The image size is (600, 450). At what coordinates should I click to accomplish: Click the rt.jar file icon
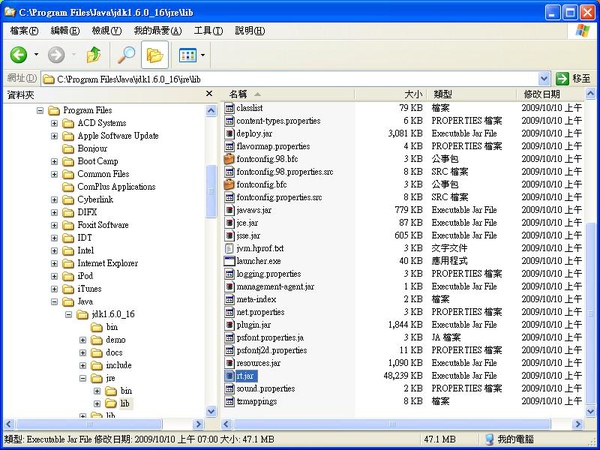(x=229, y=376)
